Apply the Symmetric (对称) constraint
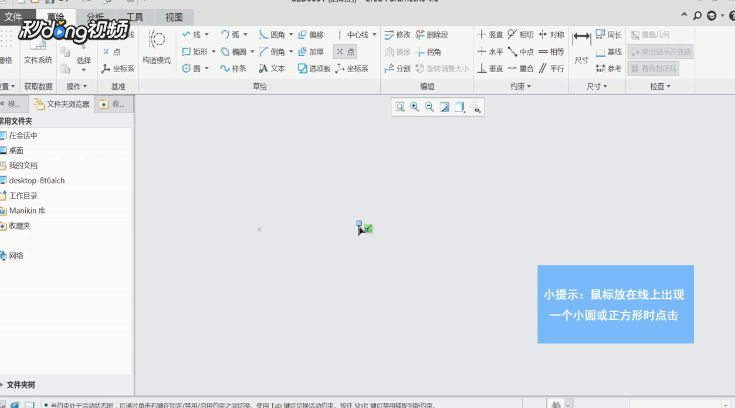 552,34
